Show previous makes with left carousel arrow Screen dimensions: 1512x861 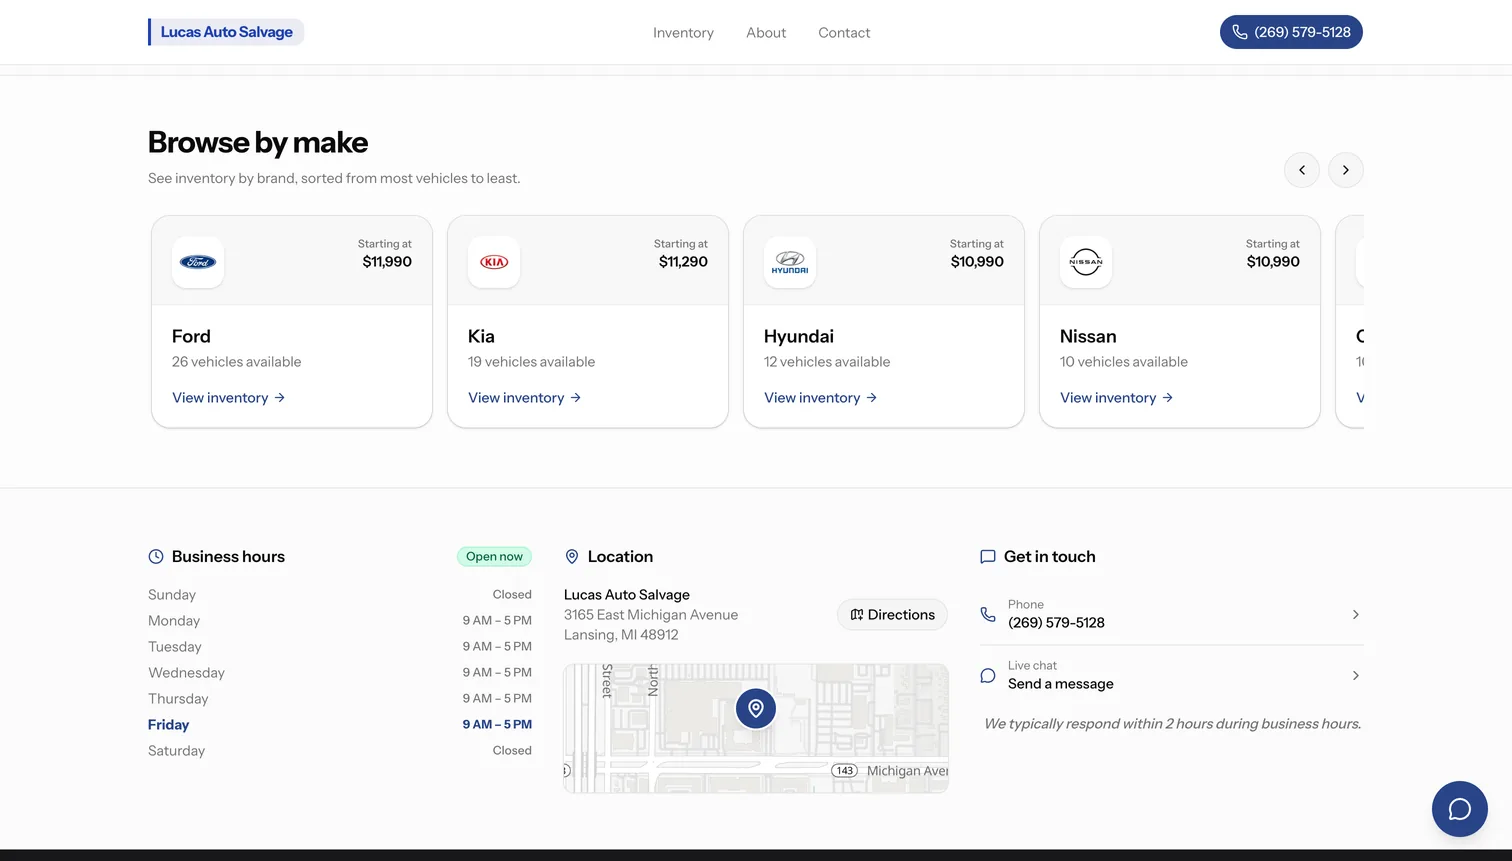click(1302, 170)
